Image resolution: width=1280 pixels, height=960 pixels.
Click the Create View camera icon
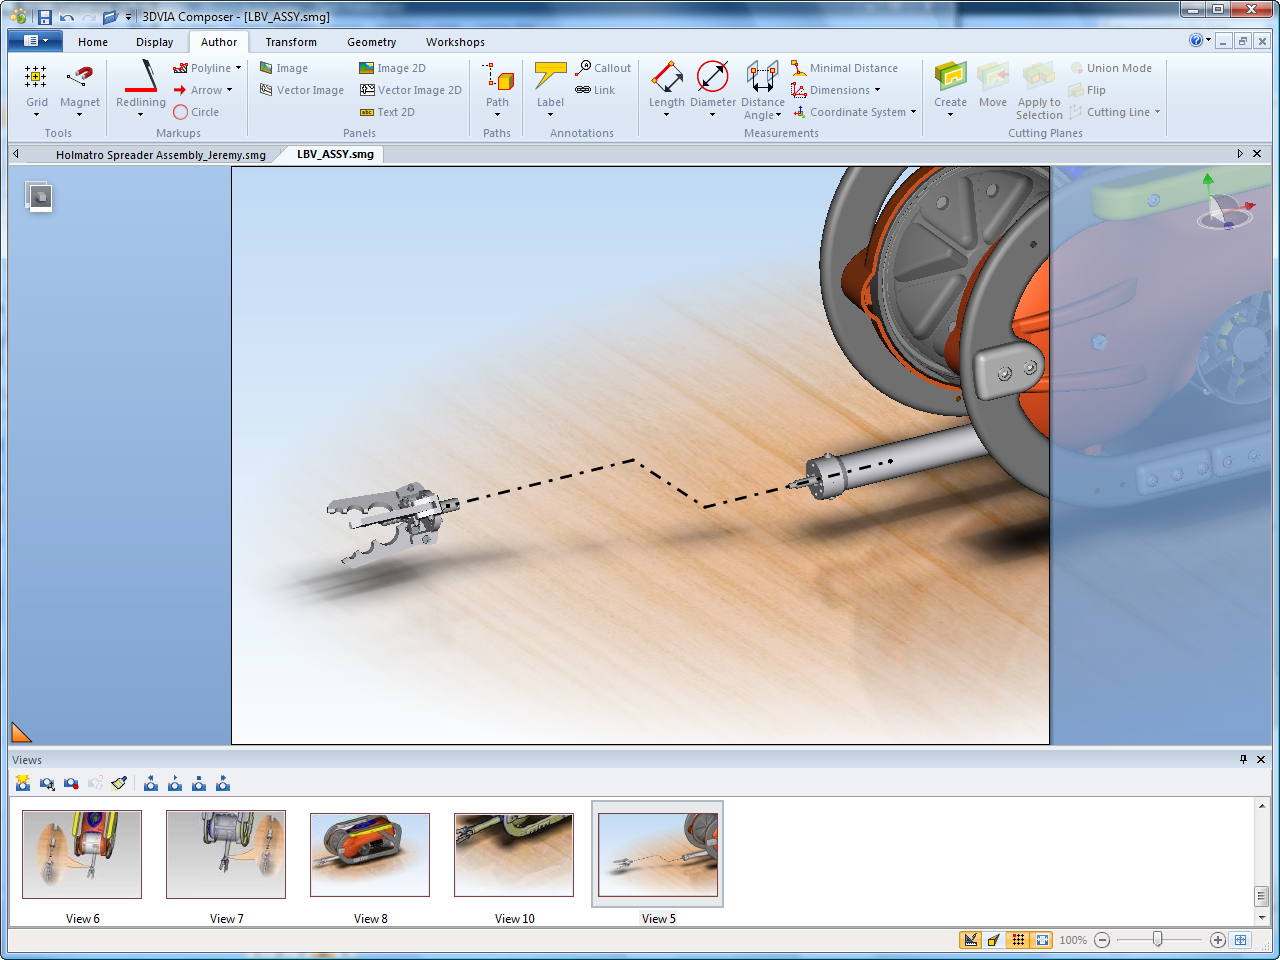tap(22, 784)
